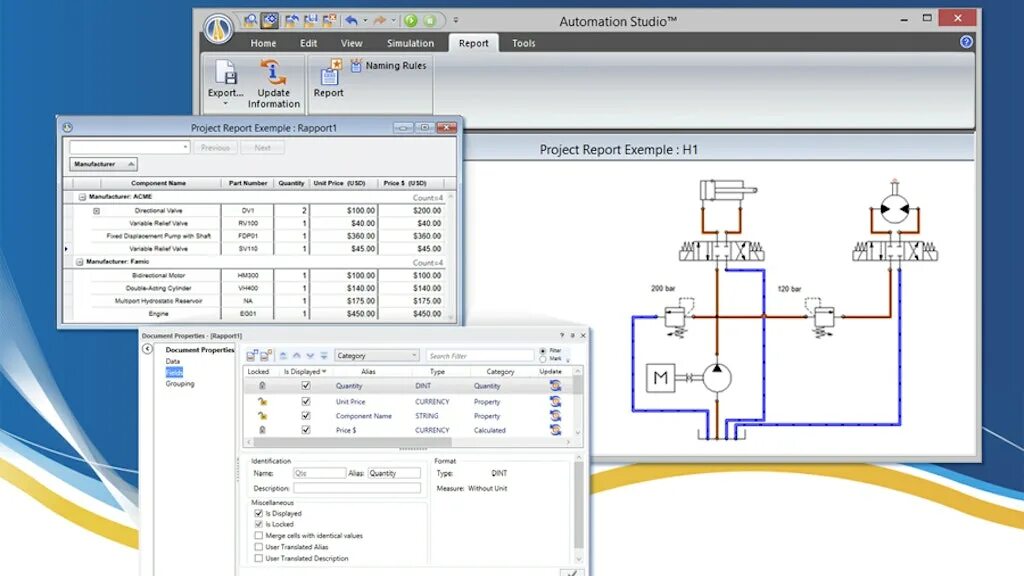Click the Update icon for the Price $ row
This screenshot has width=1024, height=576.
click(555, 430)
